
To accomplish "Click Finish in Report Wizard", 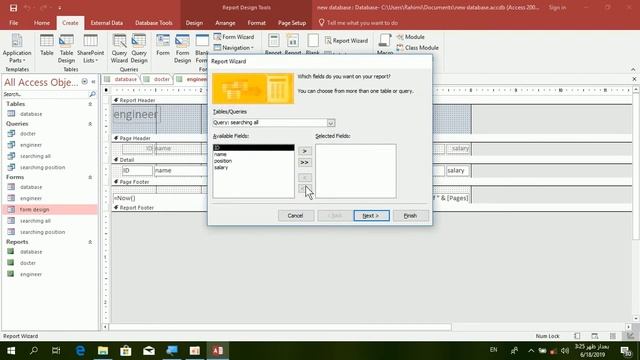I will point(411,216).
